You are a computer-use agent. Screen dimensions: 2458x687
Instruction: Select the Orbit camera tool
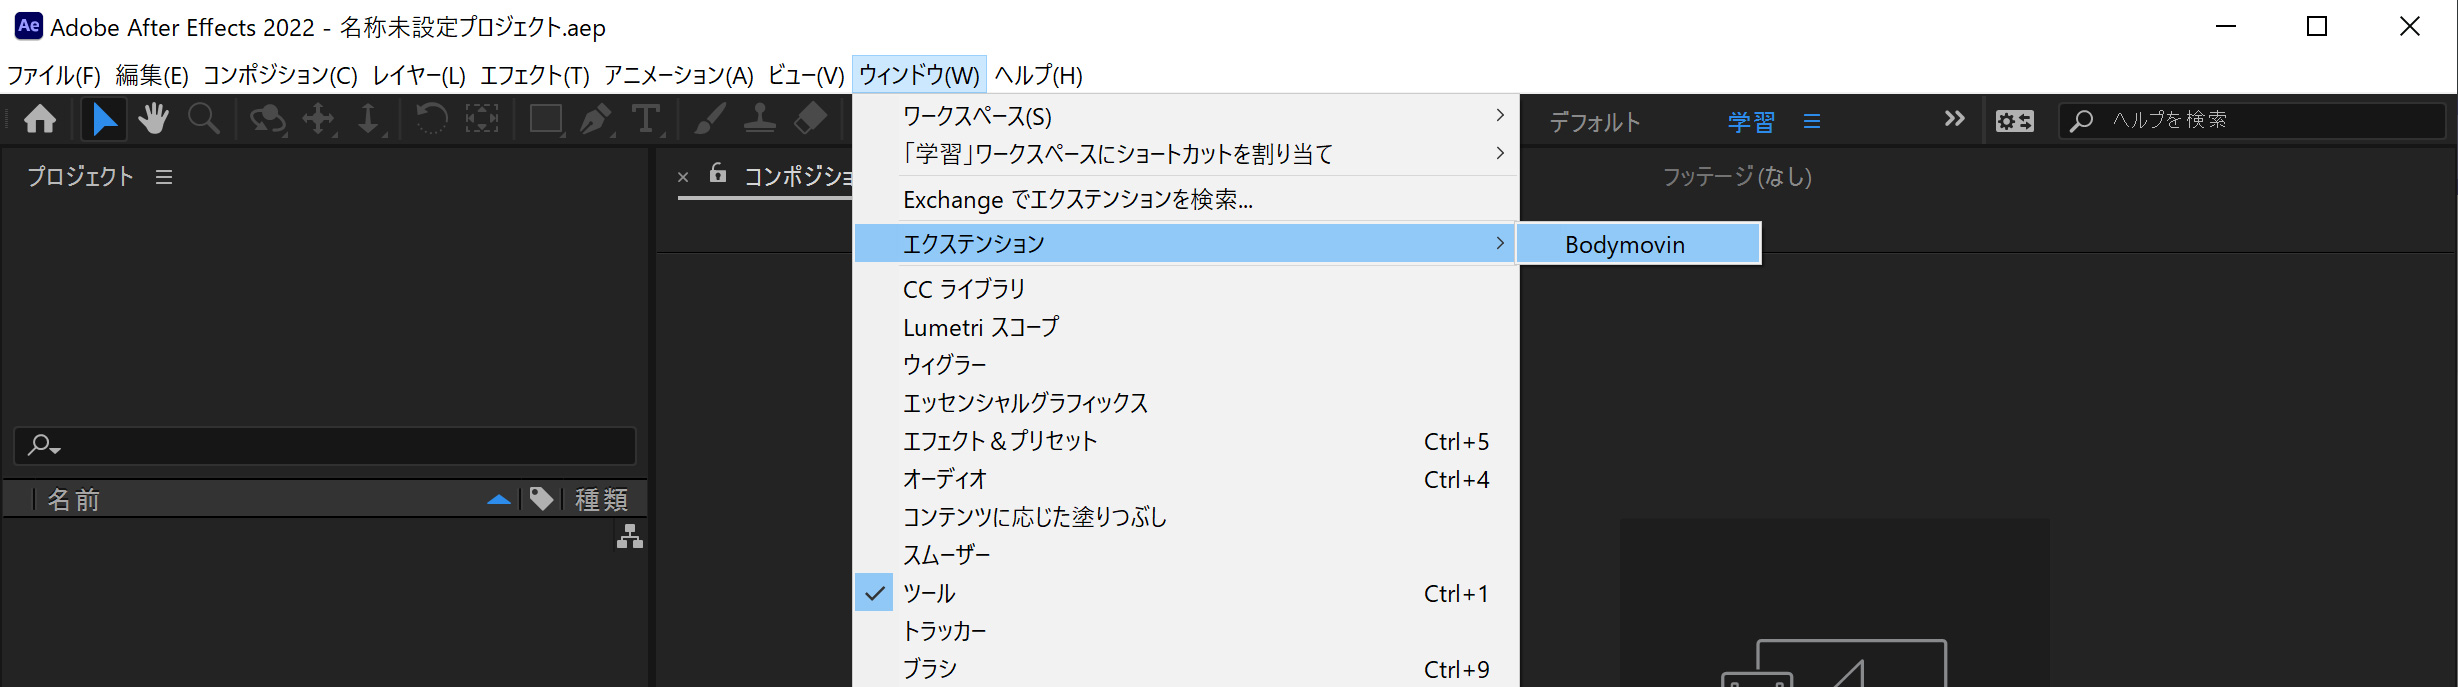pos(268,120)
